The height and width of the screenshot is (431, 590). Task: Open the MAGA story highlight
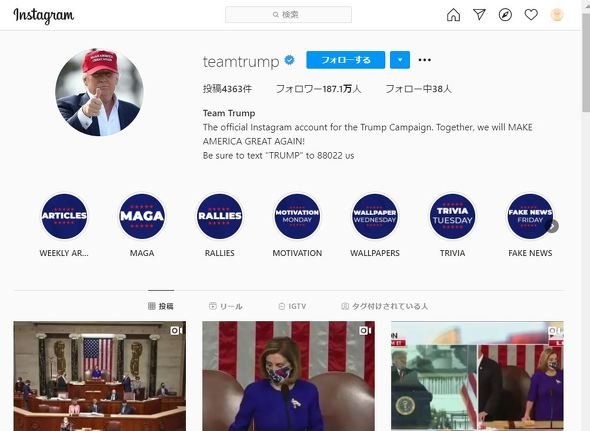(x=142, y=216)
